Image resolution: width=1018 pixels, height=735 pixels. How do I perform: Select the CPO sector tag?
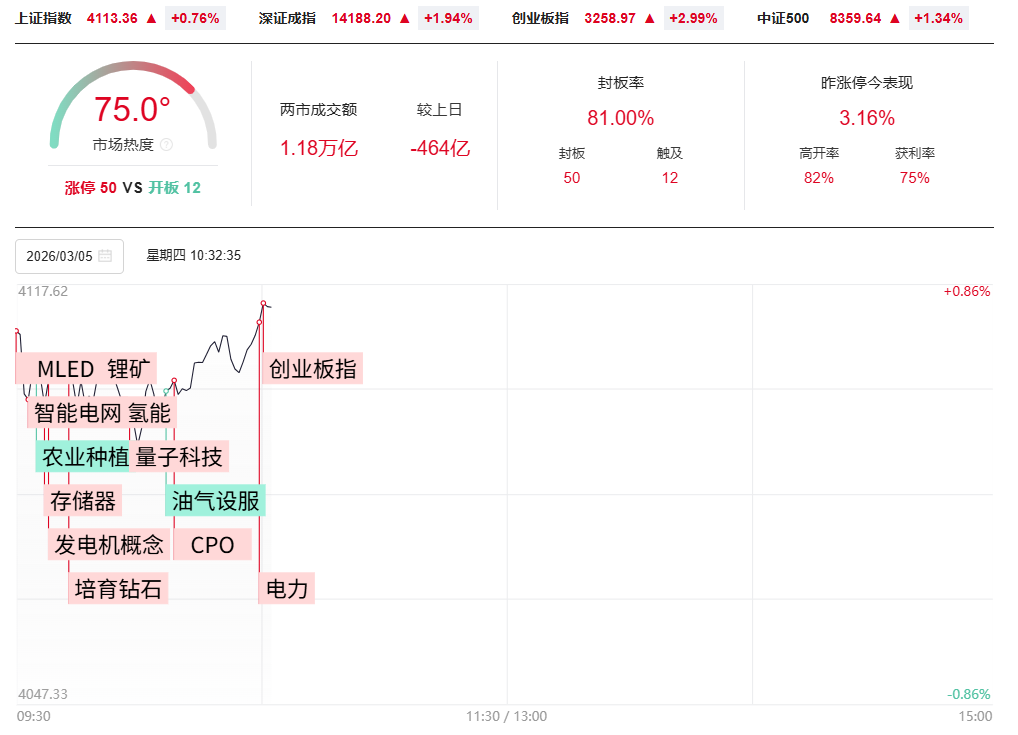pyautogui.click(x=212, y=544)
